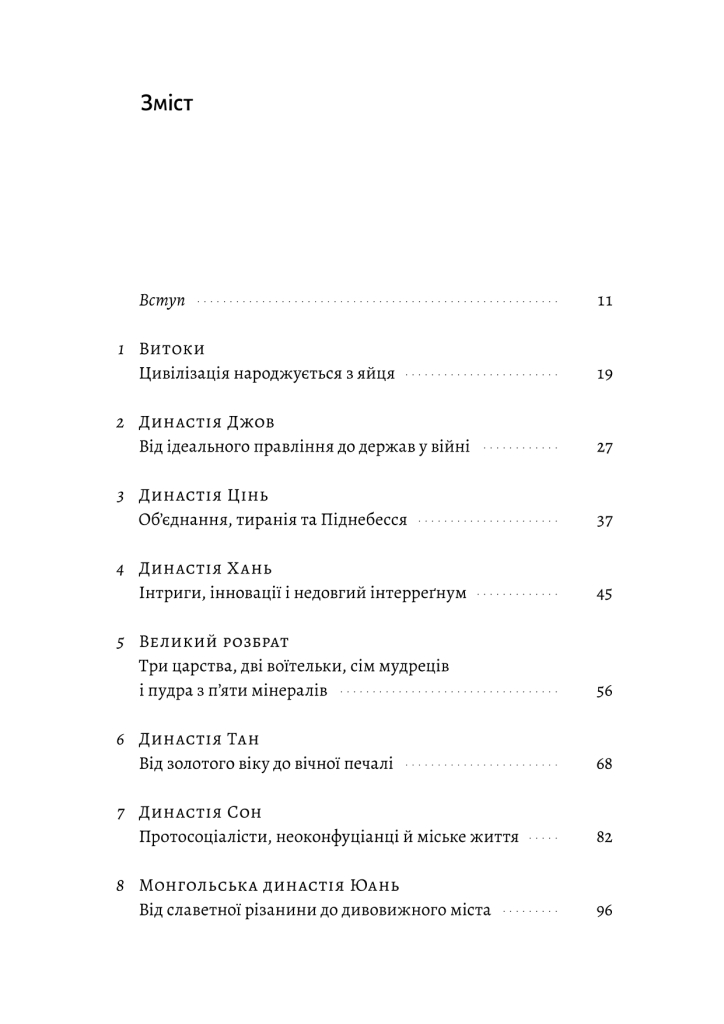The height and width of the screenshot is (1024, 724).
Task: Select chapter title Витоки
Action: pos(172,349)
